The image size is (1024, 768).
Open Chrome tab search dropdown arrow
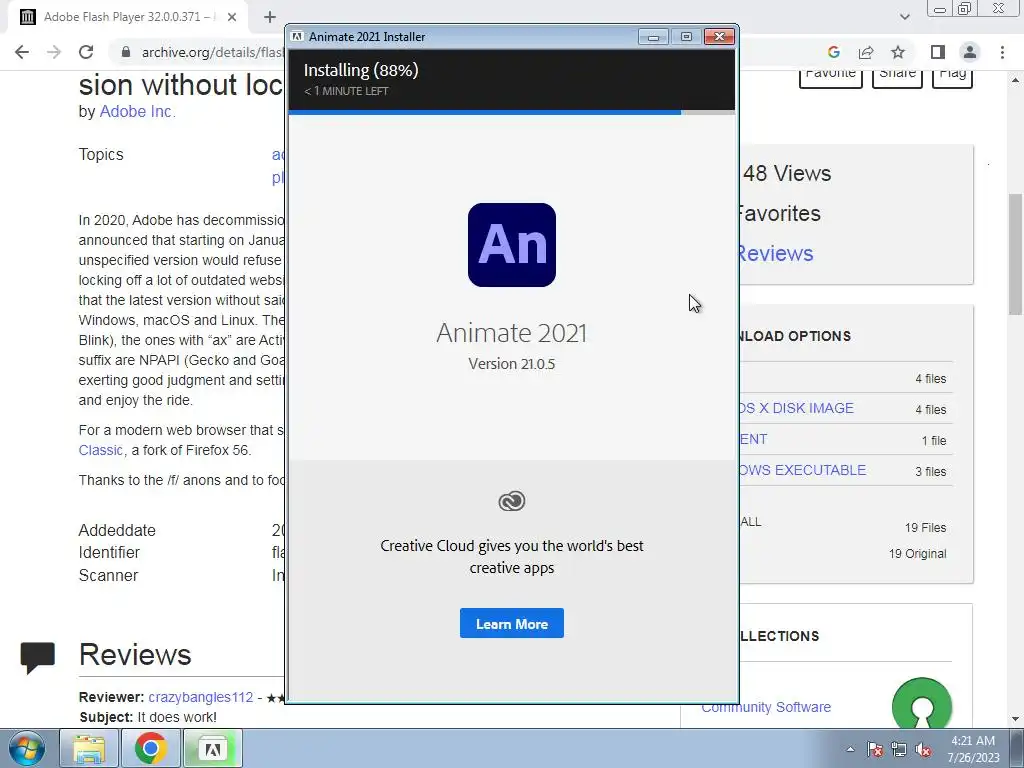(904, 17)
